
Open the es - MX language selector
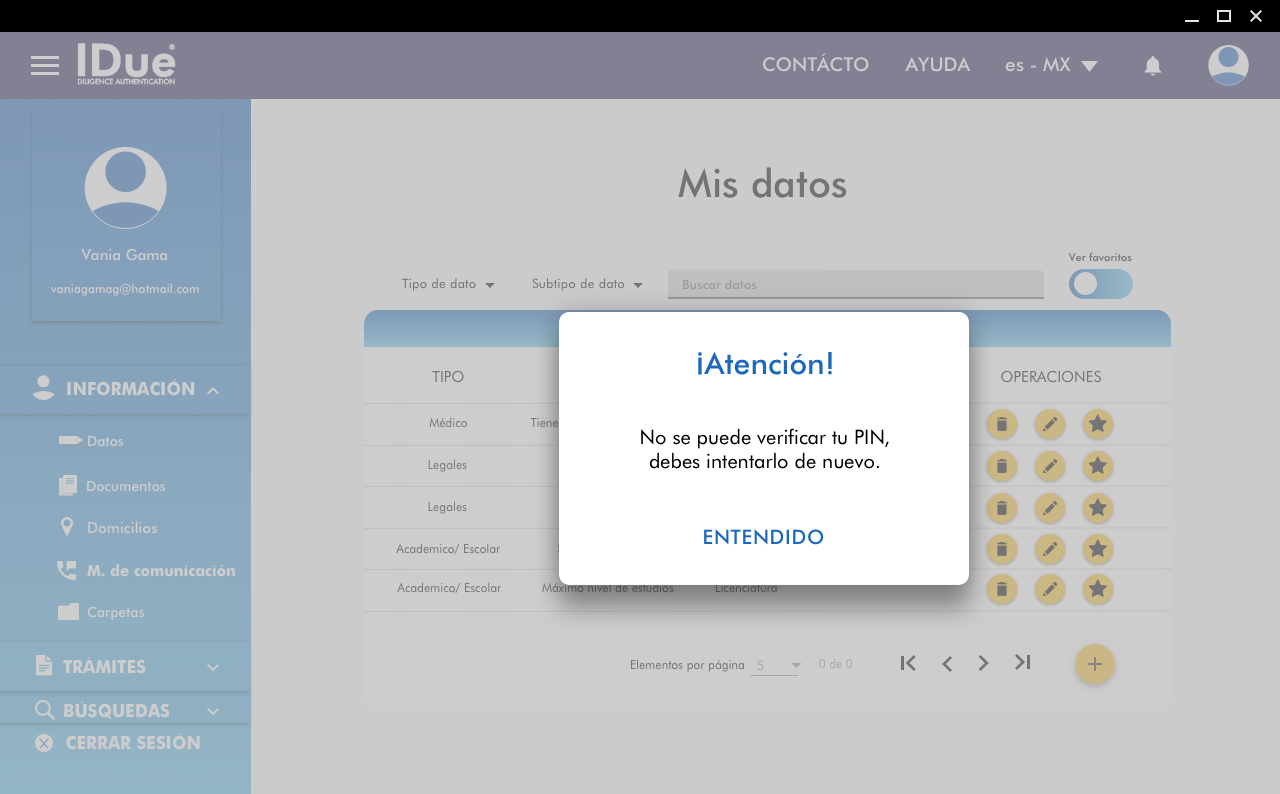point(1051,66)
